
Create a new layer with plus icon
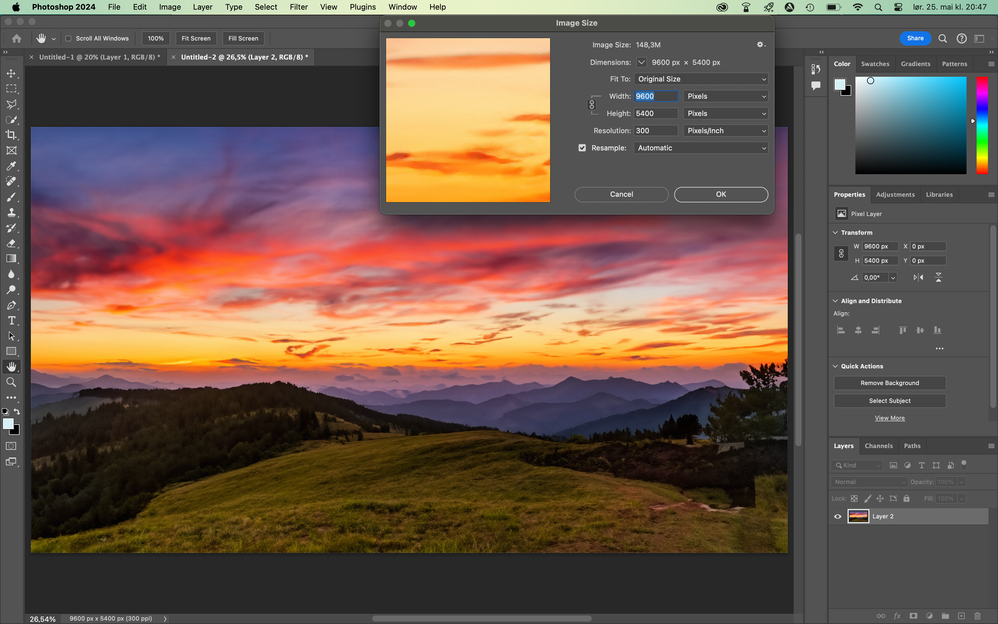tap(961, 616)
